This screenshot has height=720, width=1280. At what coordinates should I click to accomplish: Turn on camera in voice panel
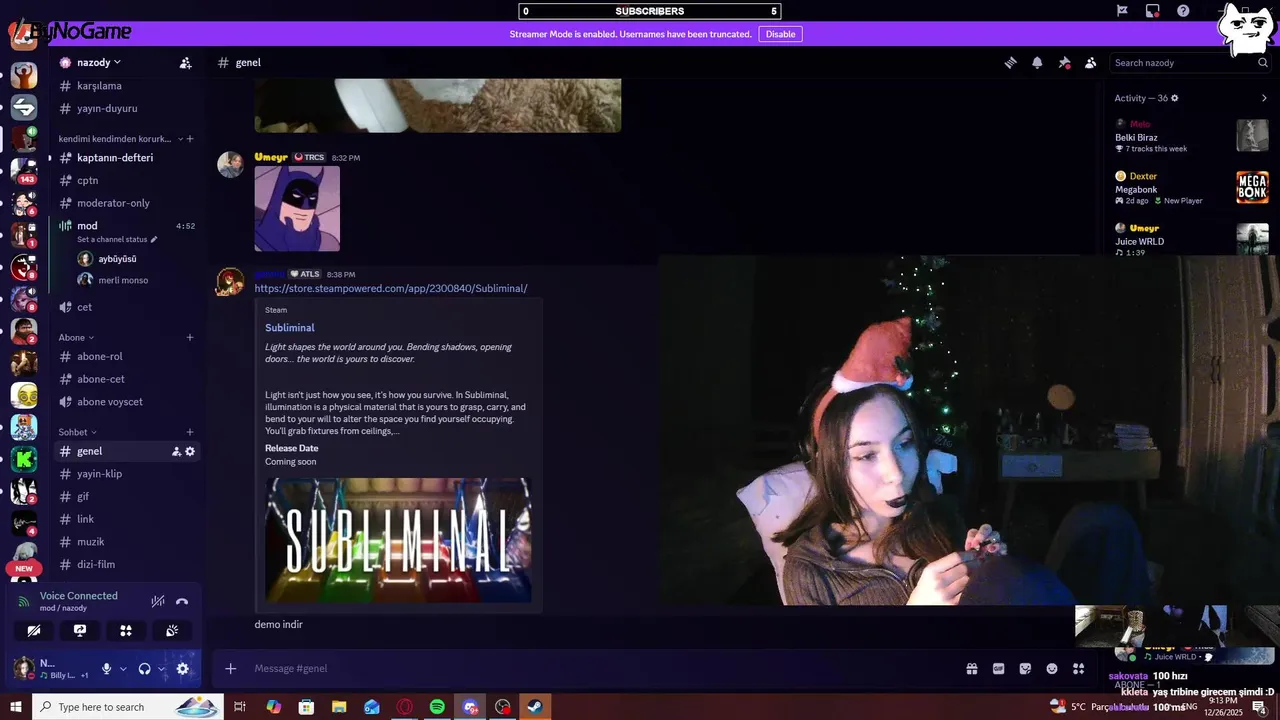click(x=34, y=631)
